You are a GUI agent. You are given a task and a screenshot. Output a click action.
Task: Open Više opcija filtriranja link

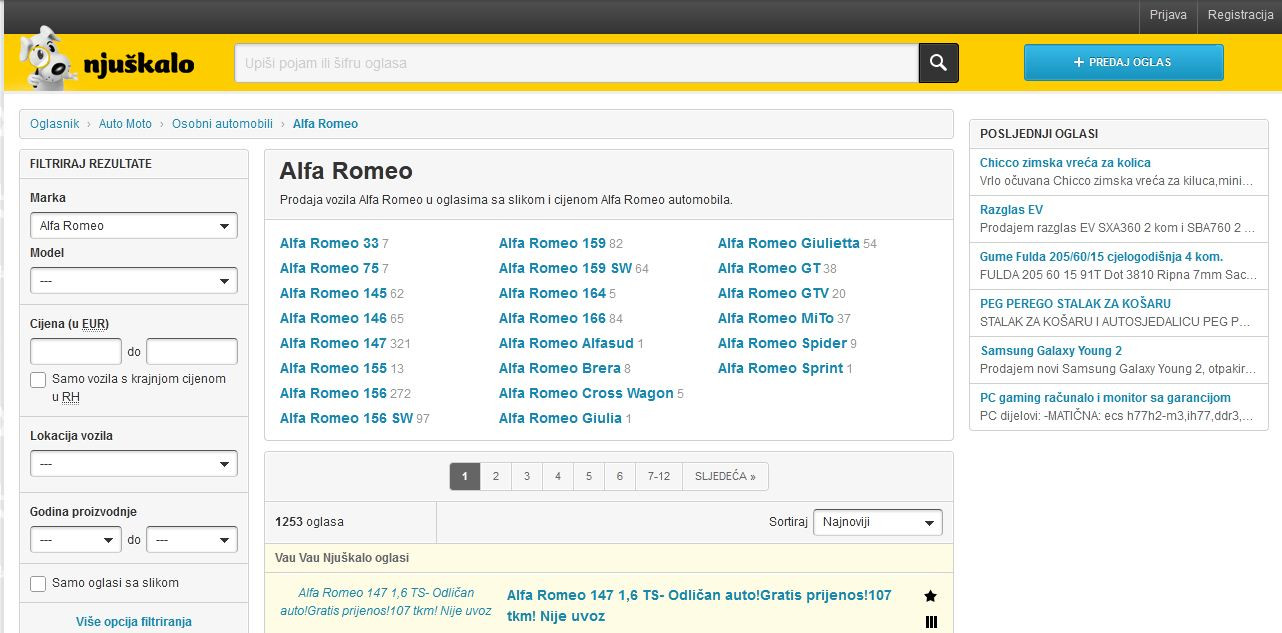click(x=134, y=622)
